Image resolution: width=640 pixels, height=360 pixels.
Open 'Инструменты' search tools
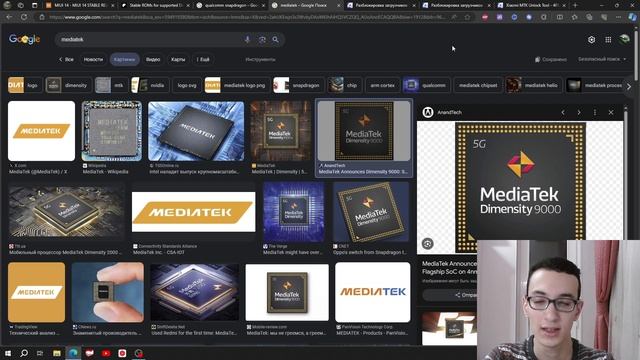pyautogui.click(x=260, y=60)
